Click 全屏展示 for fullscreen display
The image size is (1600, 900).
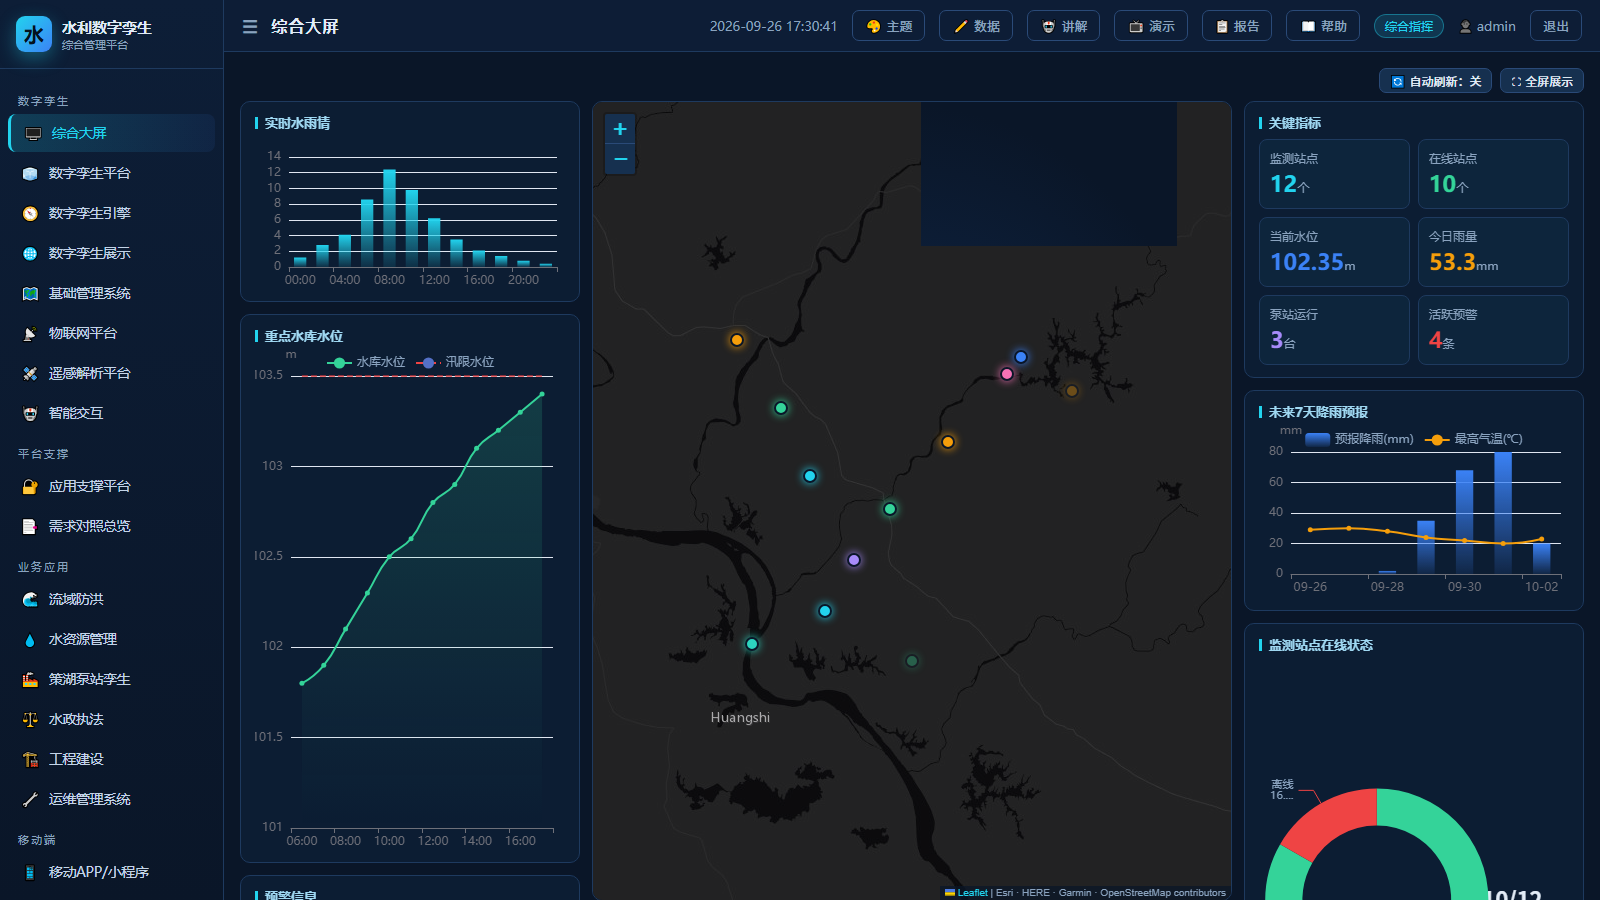pos(1541,81)
